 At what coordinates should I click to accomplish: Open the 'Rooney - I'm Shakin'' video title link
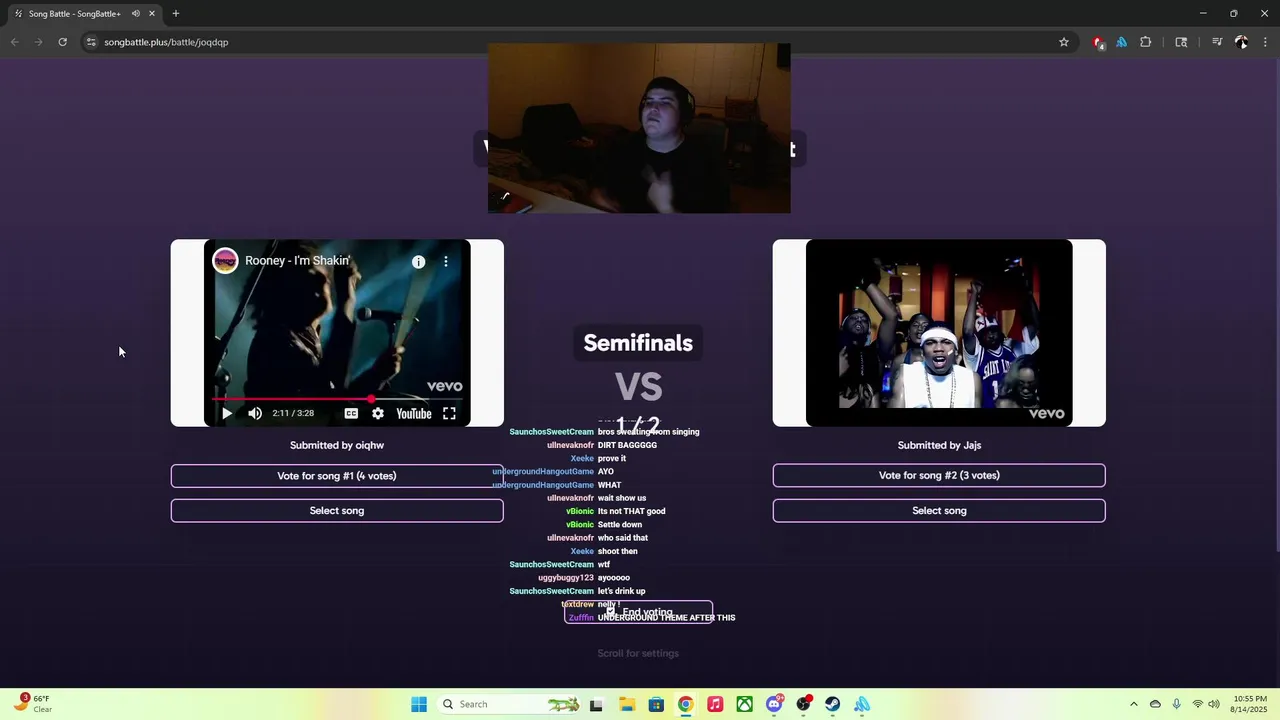click(297, 261)
